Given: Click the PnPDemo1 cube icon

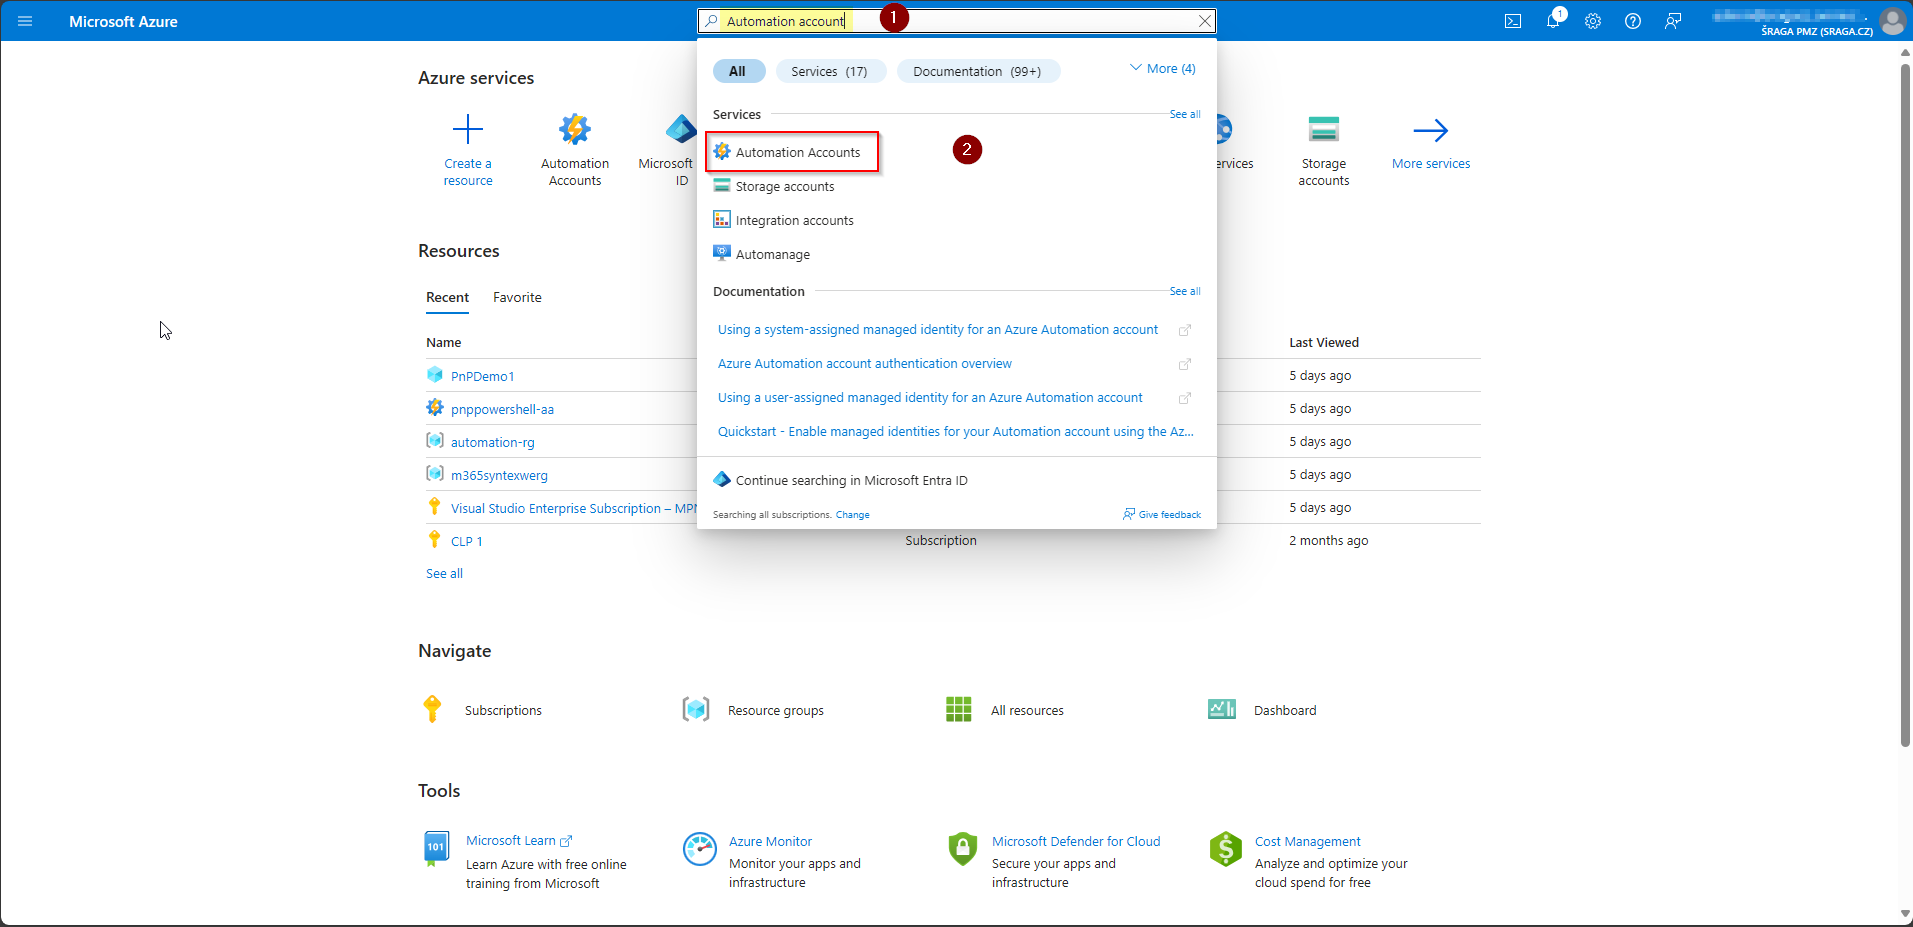Looking at the screenshot, I should click(x=435, y=375).
